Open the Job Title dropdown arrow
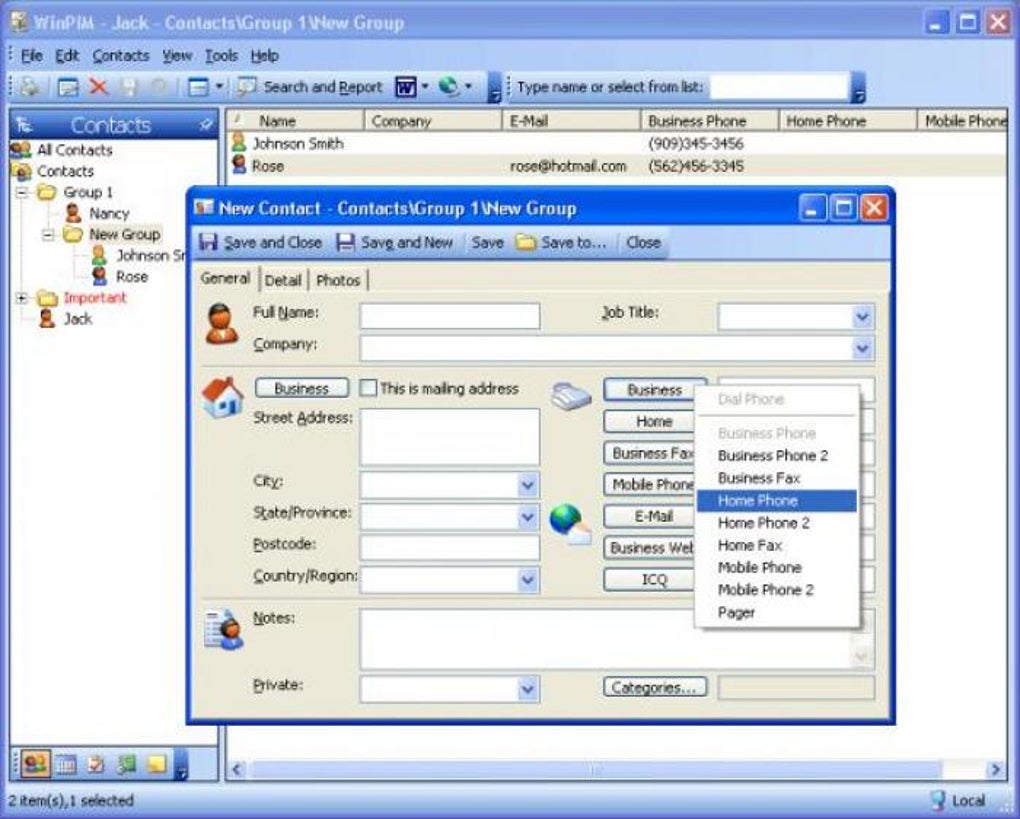This screenshot has width=1020, height=819. tap(859, 316)
